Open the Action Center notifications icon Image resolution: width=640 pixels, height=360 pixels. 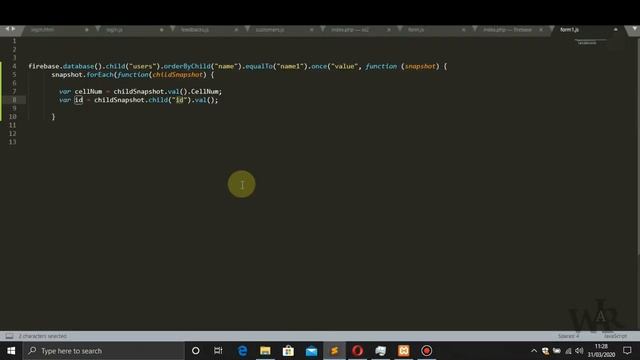[627, 351]
